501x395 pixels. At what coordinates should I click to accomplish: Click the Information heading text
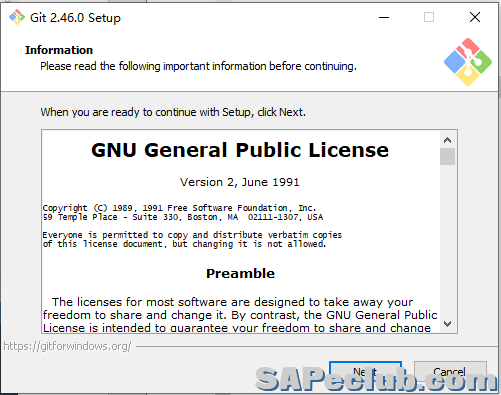click(x=59, y=50)
